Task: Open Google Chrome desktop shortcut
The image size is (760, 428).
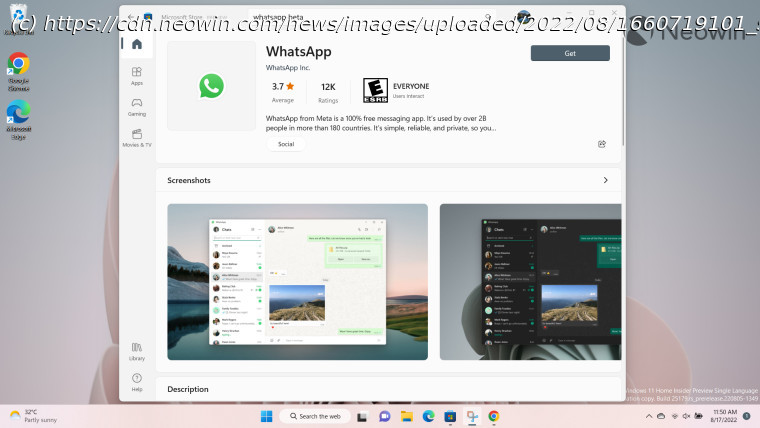Action: pos(18,72)
